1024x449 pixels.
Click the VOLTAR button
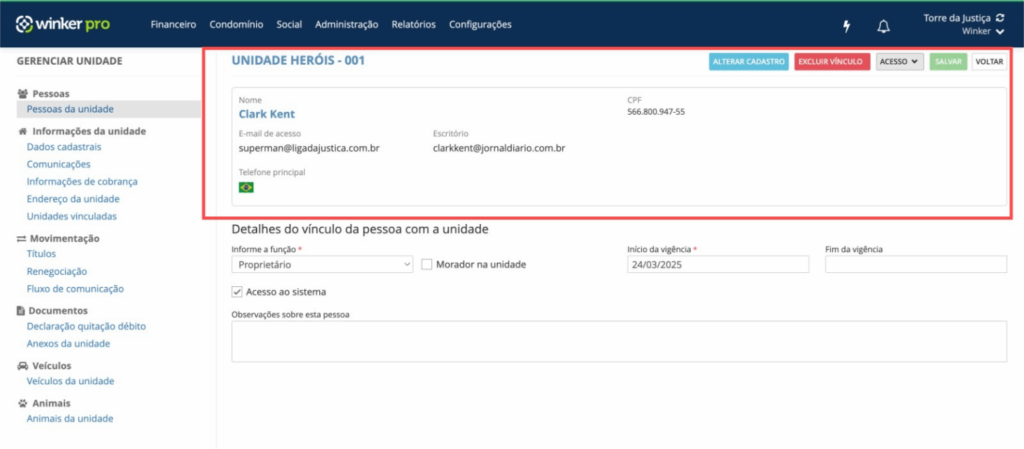point(989,61)
